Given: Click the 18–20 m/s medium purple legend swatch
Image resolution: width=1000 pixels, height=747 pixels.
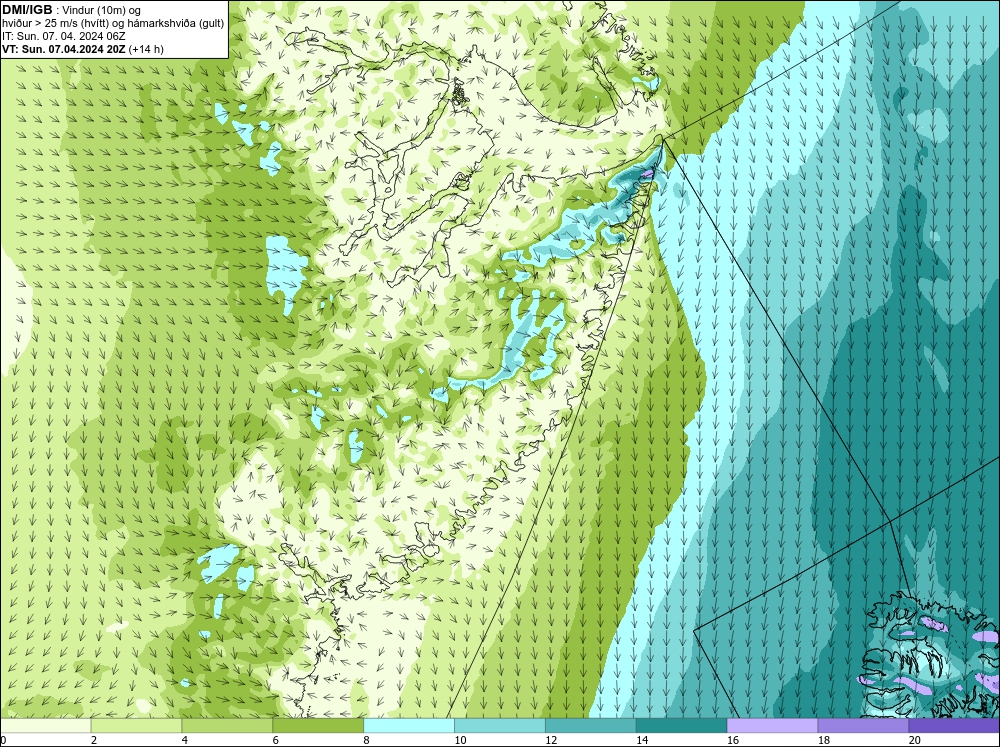Looking at the screenshot, I should click(x=863, y=725).
